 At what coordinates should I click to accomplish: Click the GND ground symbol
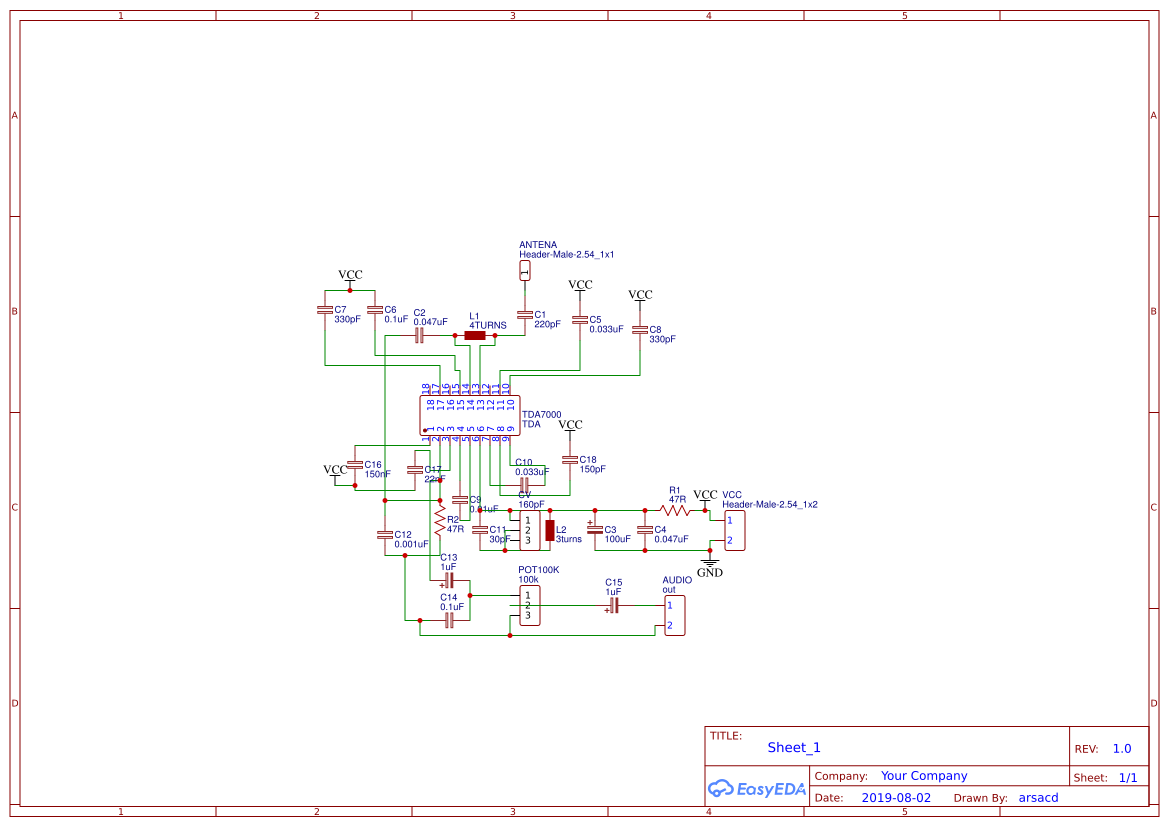coord(710,566)
